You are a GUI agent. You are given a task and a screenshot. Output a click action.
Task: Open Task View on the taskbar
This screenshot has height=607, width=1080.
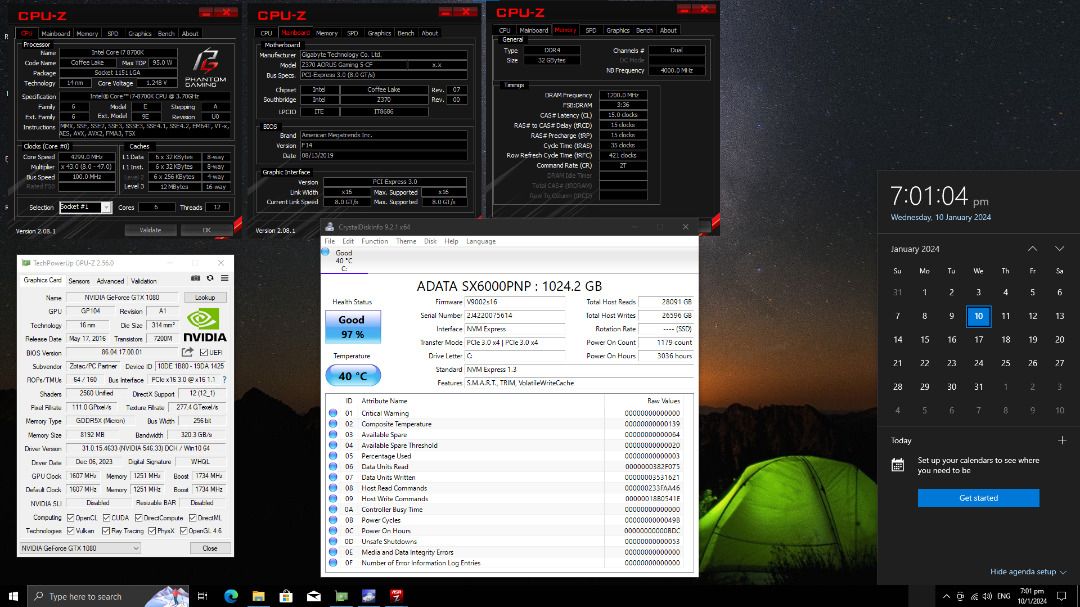tap(202, 596)
